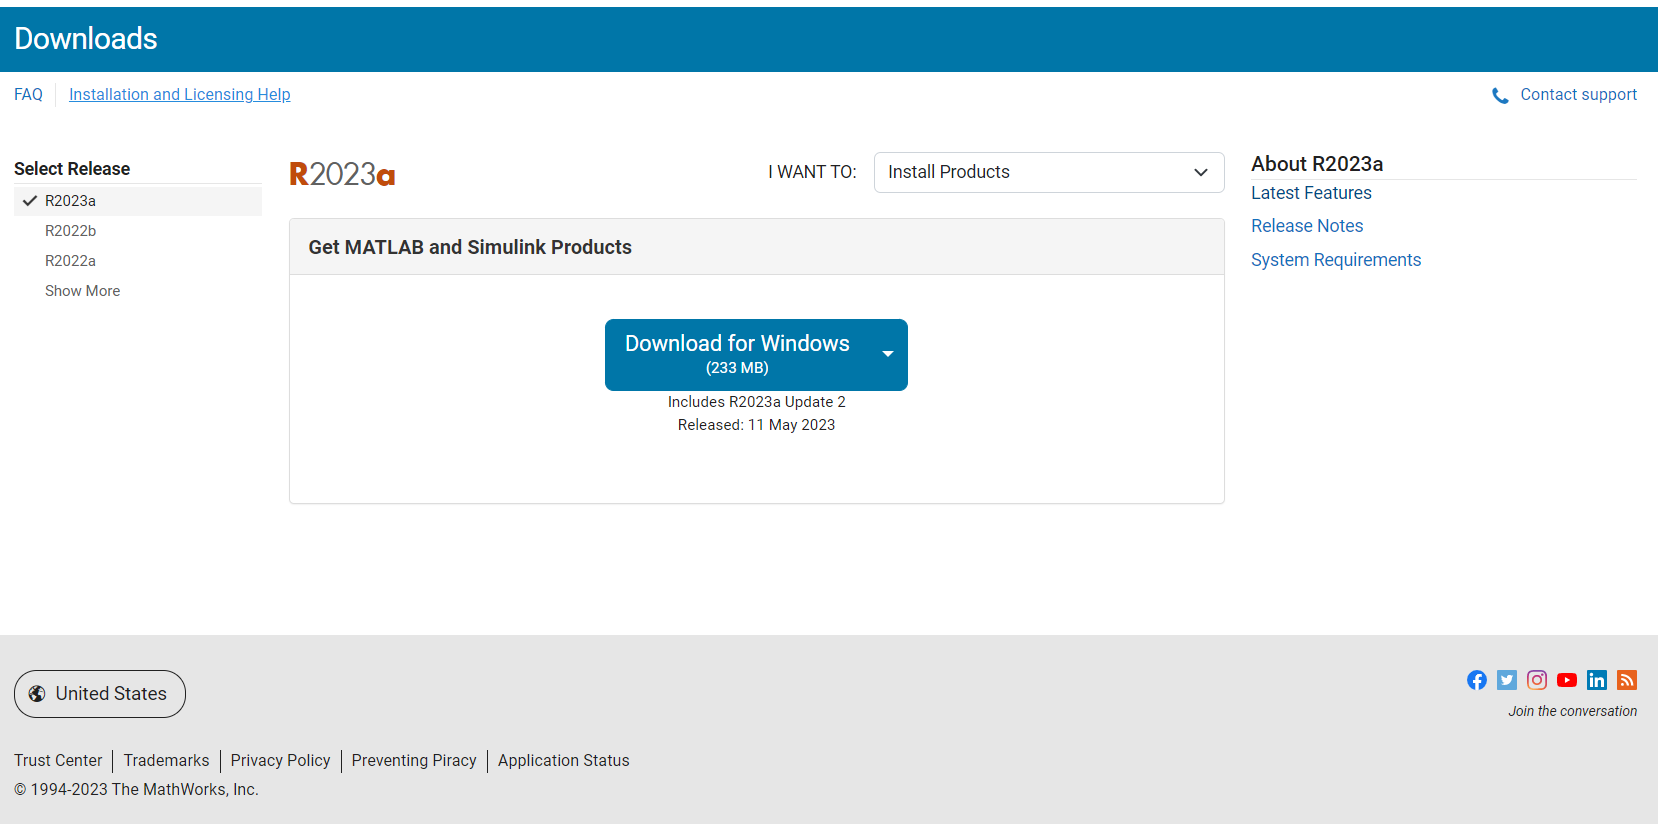The image size is (1658, 824).
Task: Open the FAQ link
Action: [x=28, y=95]
